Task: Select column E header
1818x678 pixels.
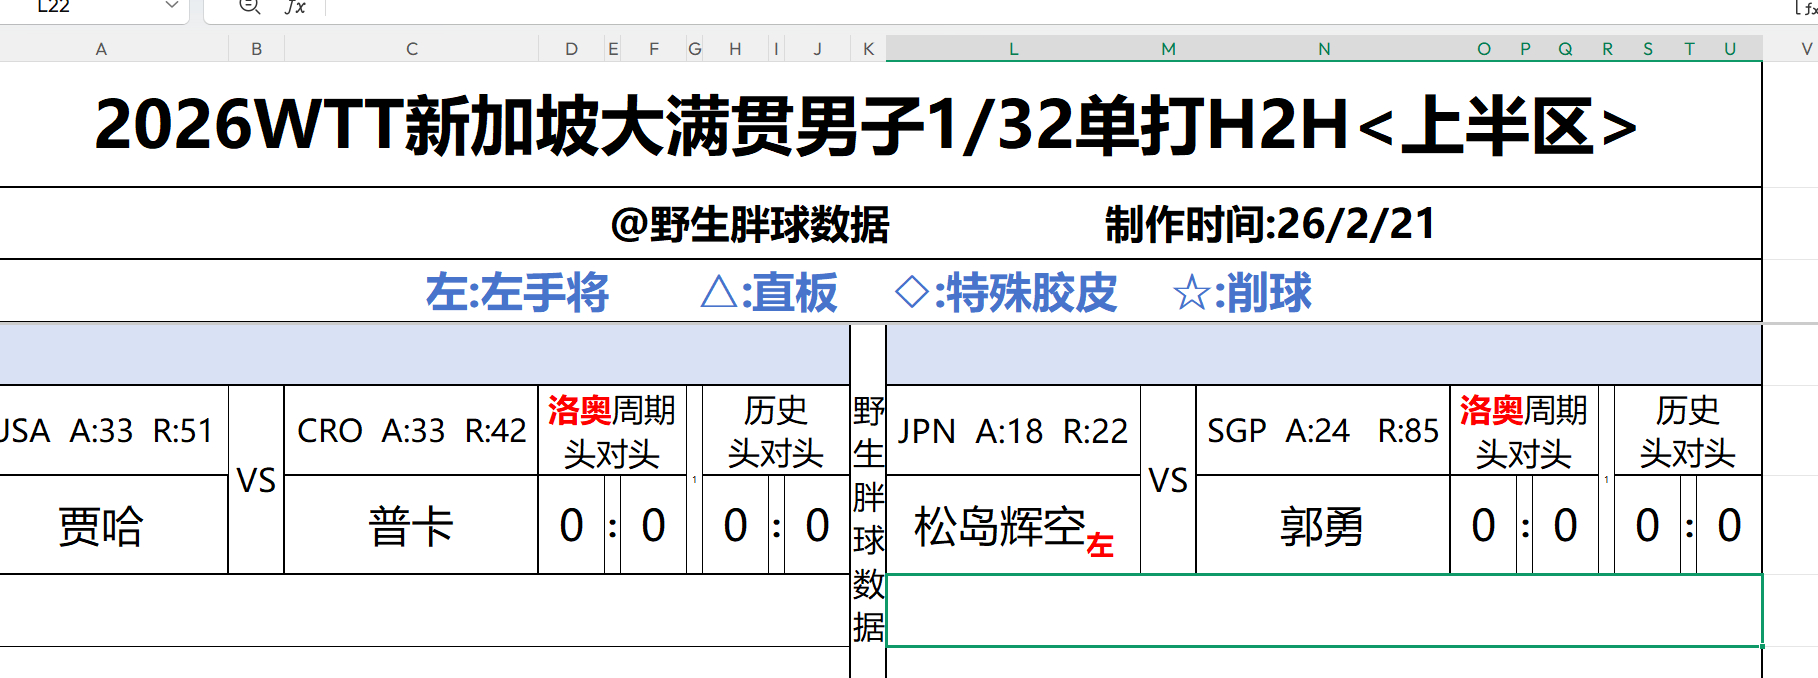Action: coord(612,48)
